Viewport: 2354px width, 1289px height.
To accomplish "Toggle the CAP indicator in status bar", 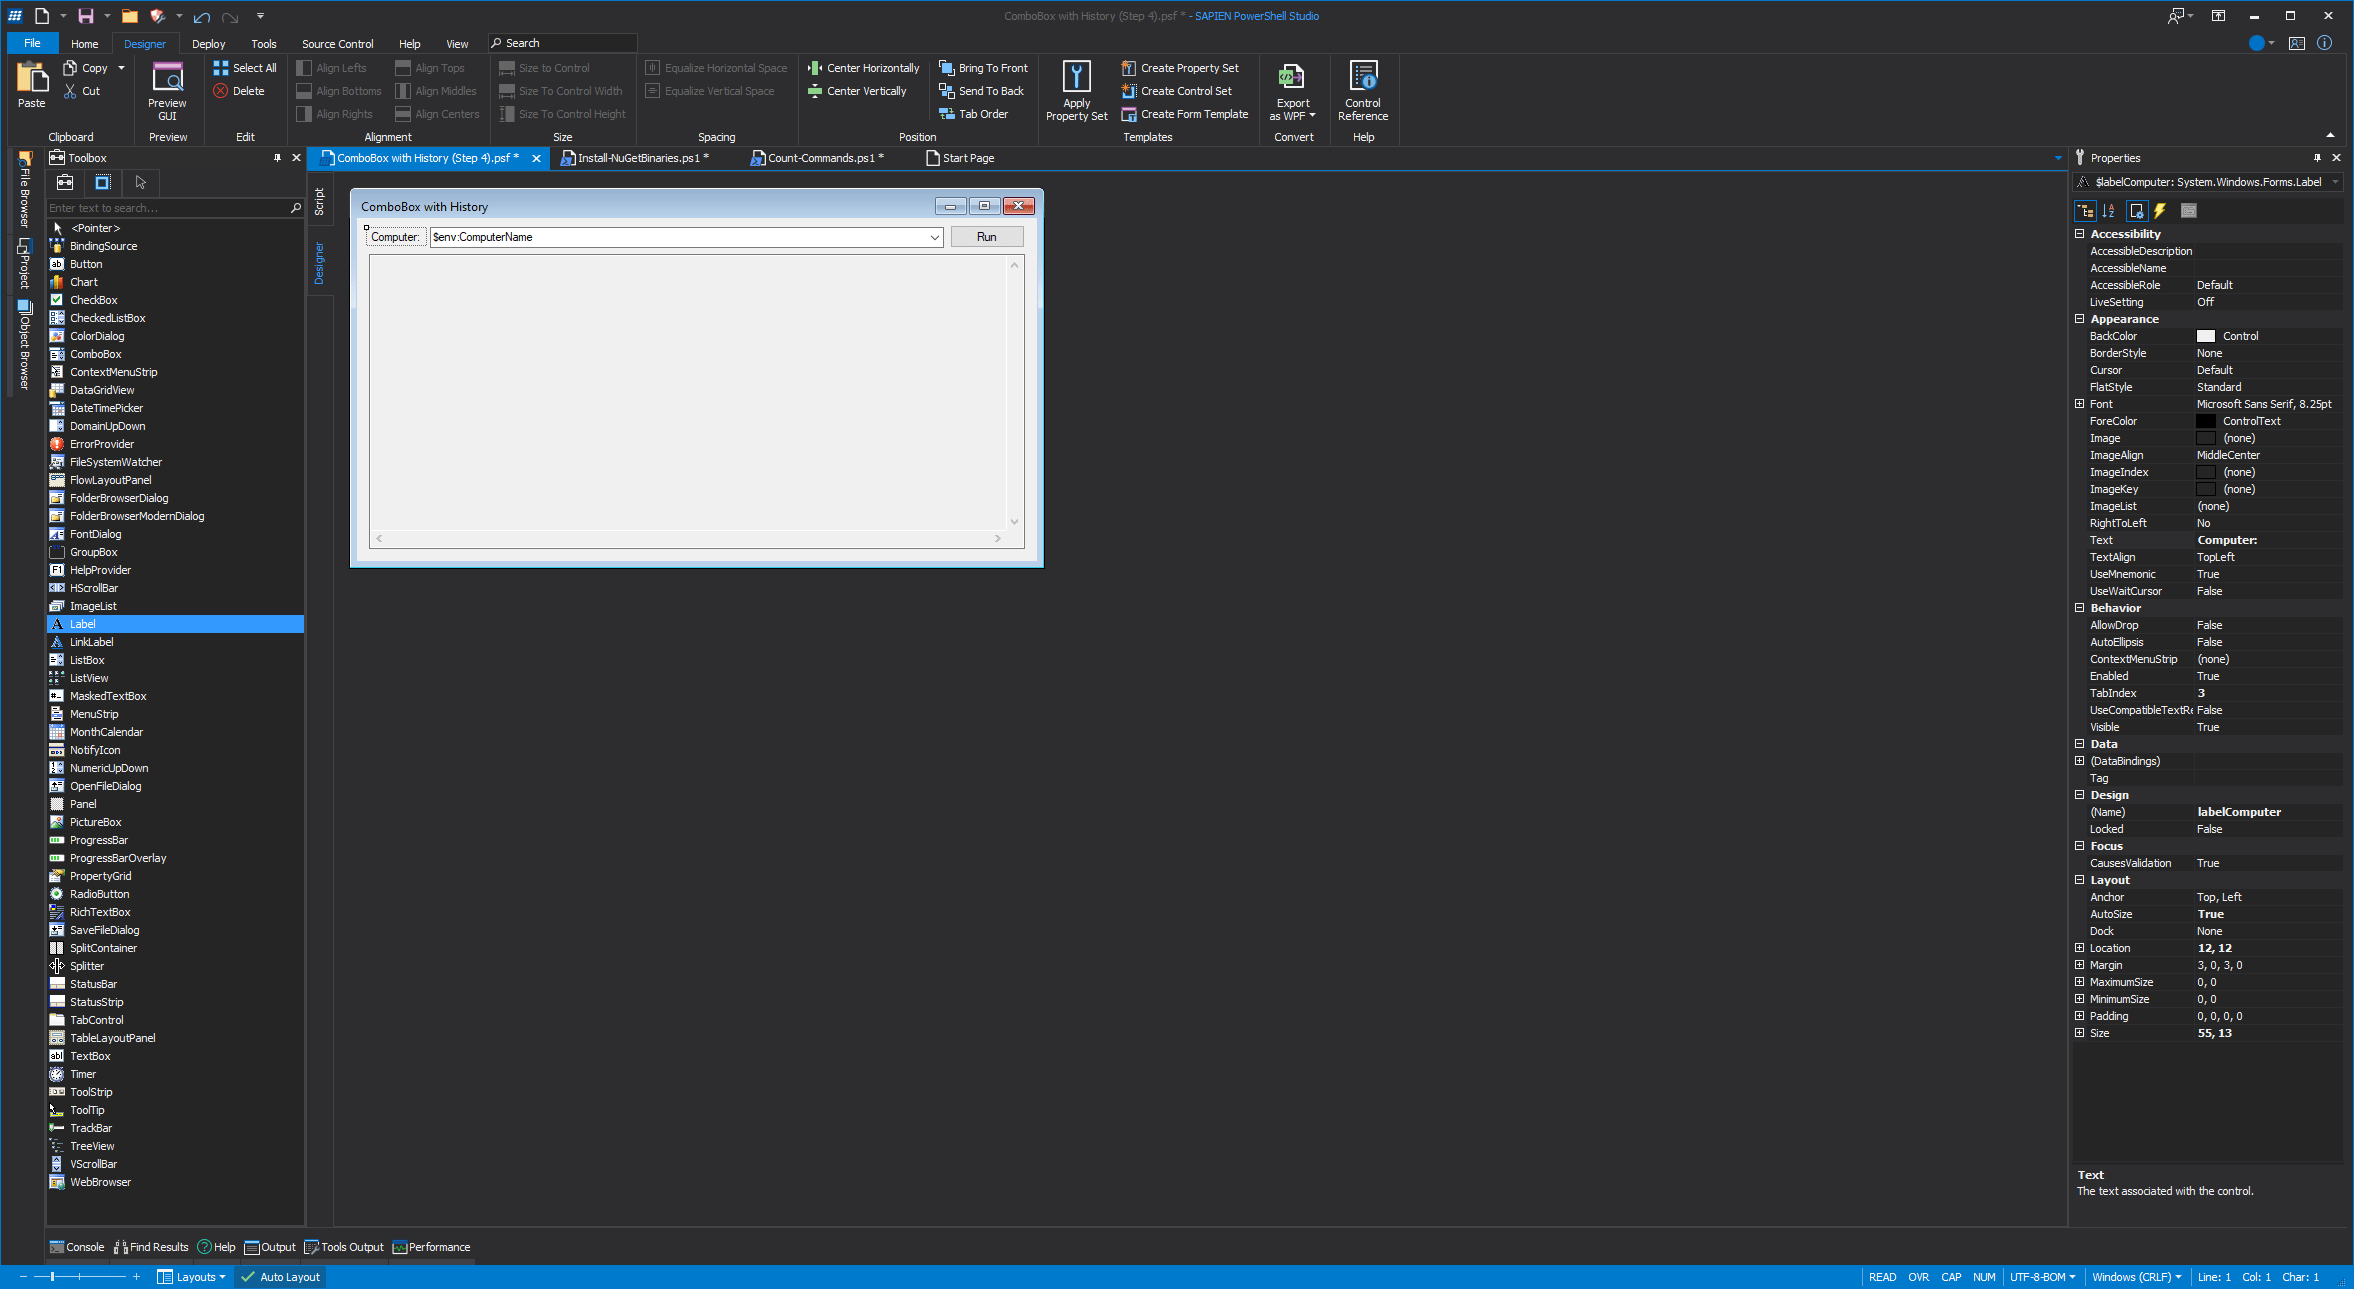I will pos(1950,1276).
